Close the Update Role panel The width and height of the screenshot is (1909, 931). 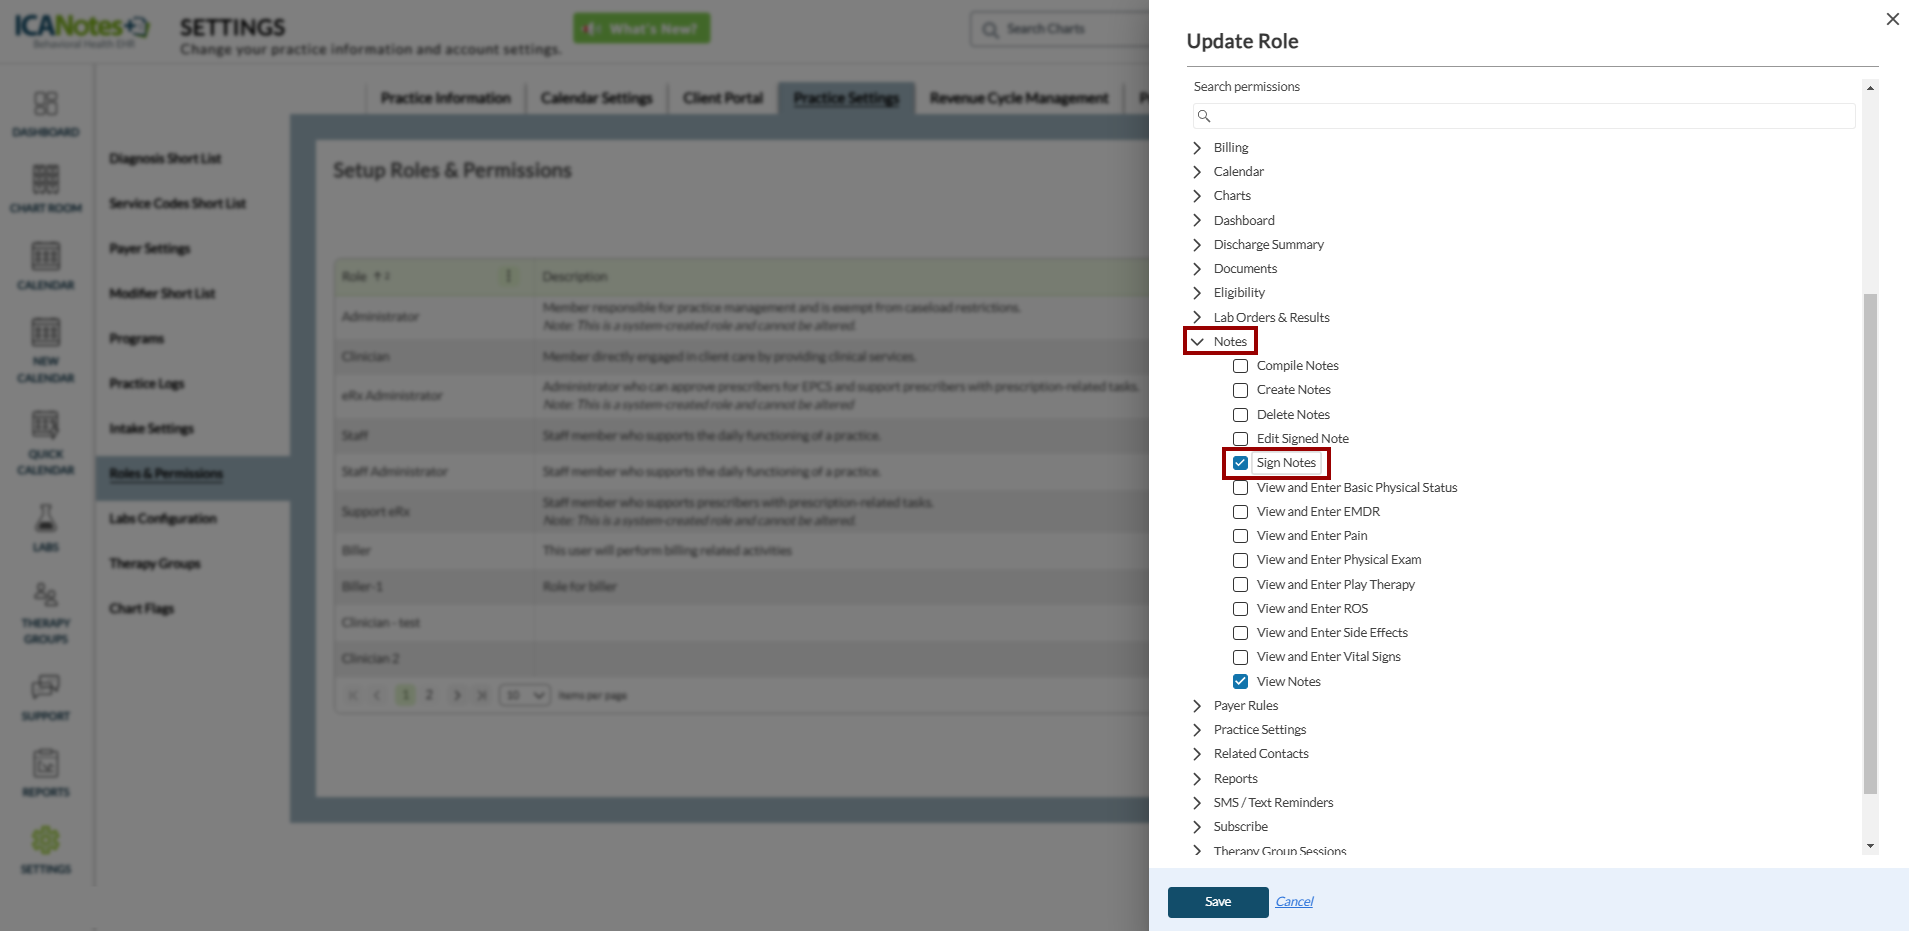pyautogui.click(x=1892, y=19)
